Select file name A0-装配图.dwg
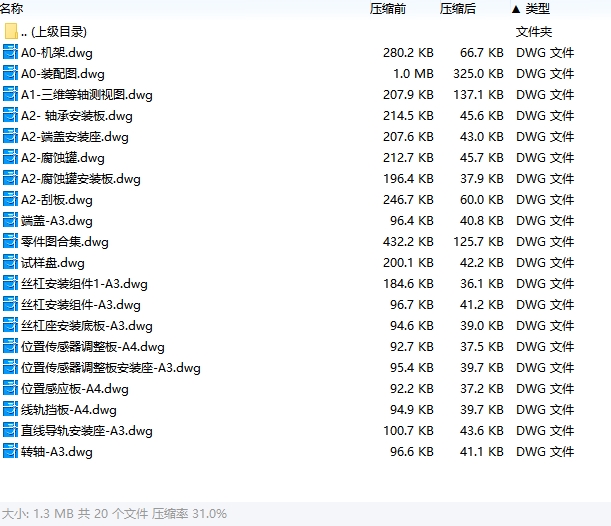This screenshot has width=611, height=526. point(63,74)
